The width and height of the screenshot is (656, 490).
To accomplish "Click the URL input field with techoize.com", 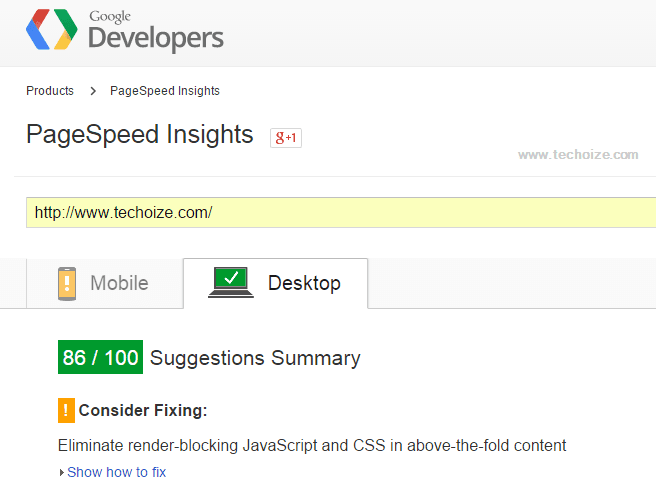I will click(x=341, y=213).
